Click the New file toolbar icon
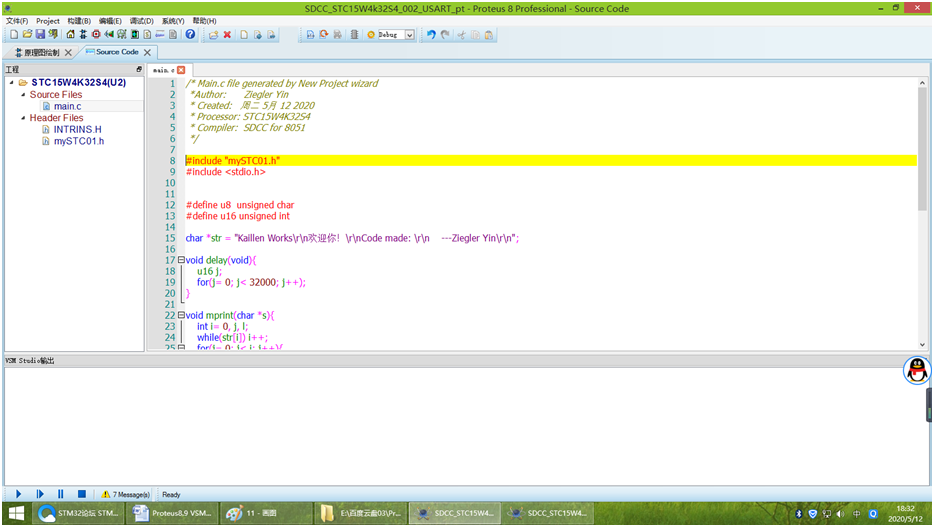Image resolution: width=934 pixels, height=527 pixels. 13,35
